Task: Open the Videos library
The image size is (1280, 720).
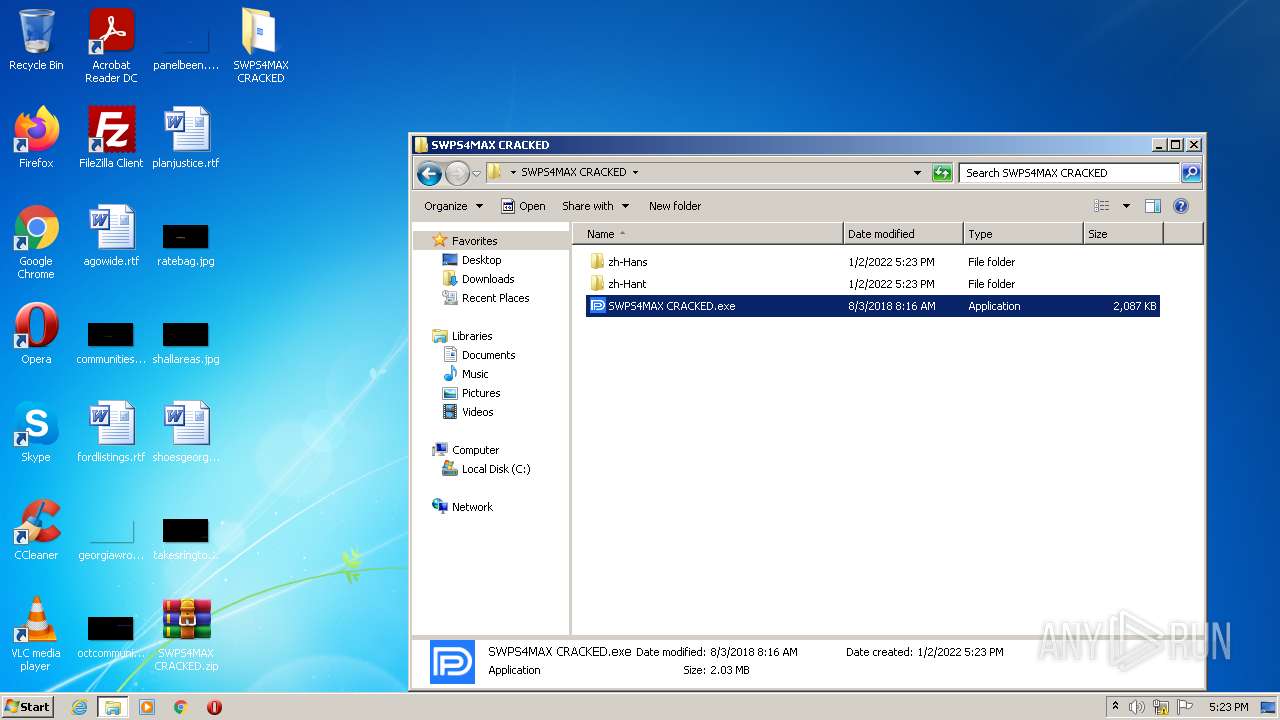Action: tap(477, 412)
